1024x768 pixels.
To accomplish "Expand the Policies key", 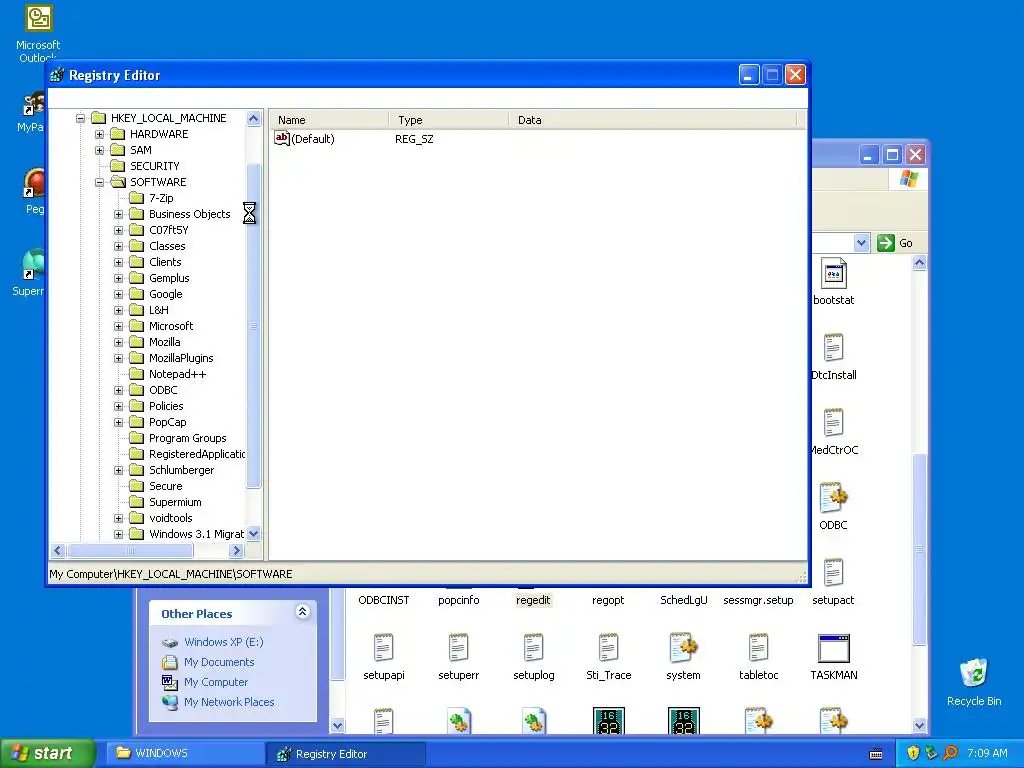I will (x=118, y=406).
